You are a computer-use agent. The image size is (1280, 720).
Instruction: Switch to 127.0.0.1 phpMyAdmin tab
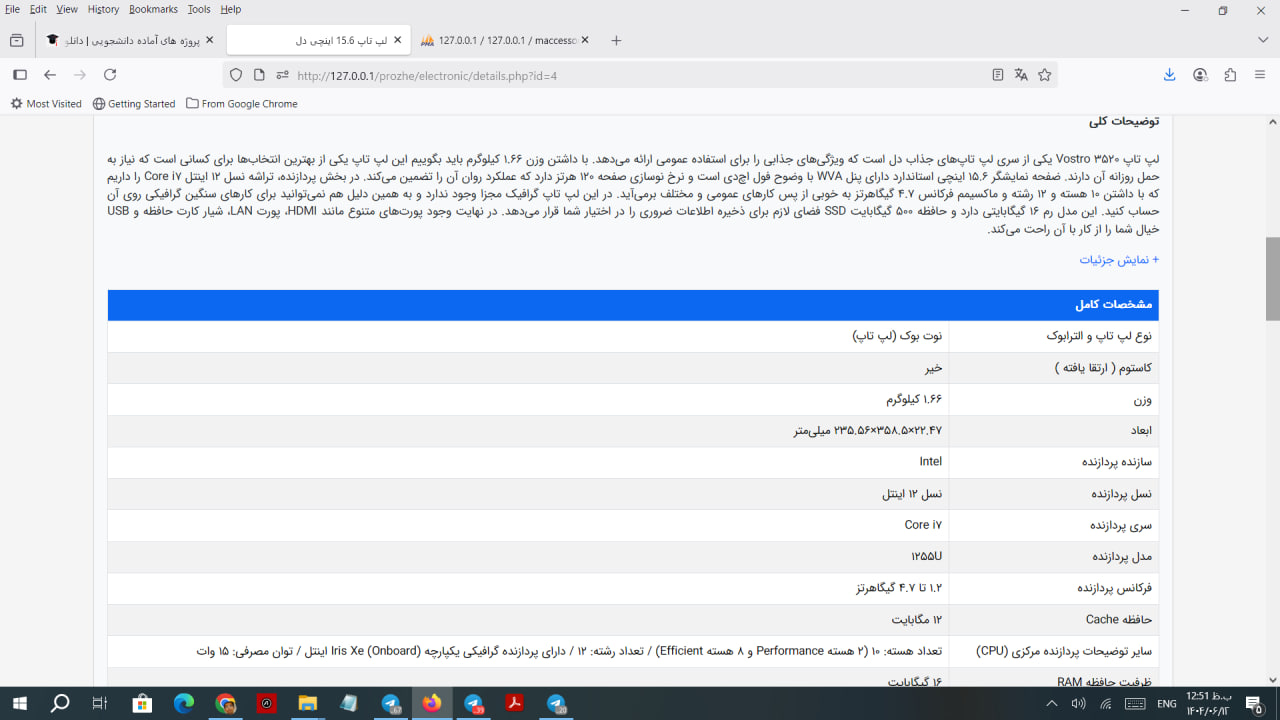(x=505, y=40)
